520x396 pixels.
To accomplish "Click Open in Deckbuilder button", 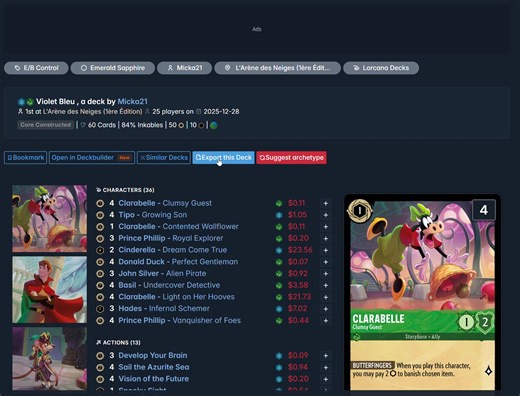I will 92,158.
